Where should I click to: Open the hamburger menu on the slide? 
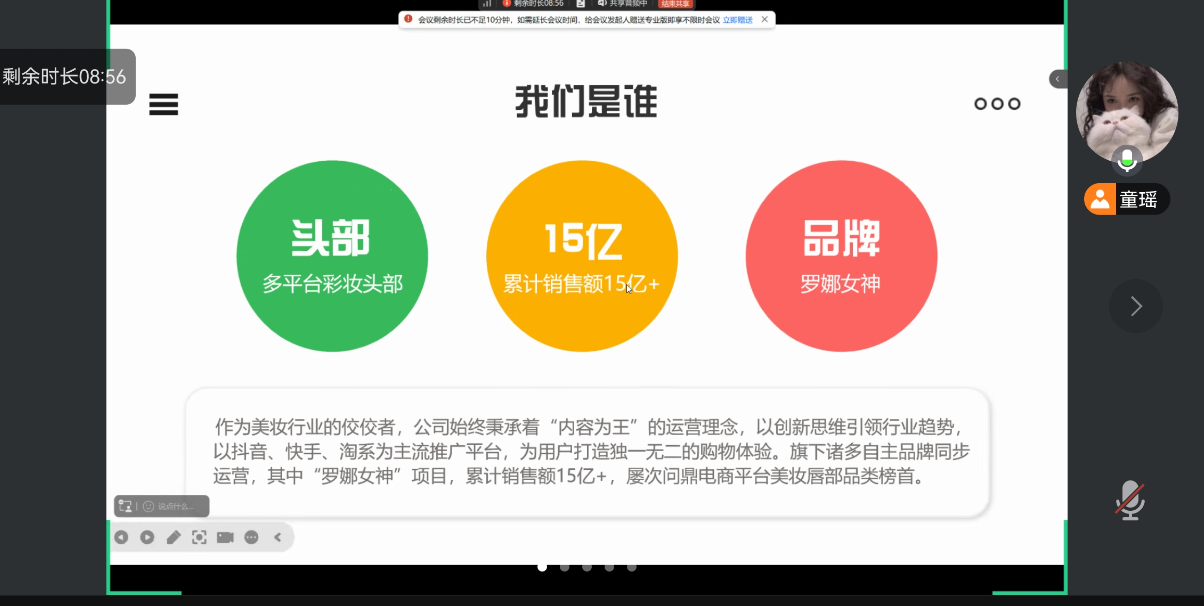pos(163,104)
